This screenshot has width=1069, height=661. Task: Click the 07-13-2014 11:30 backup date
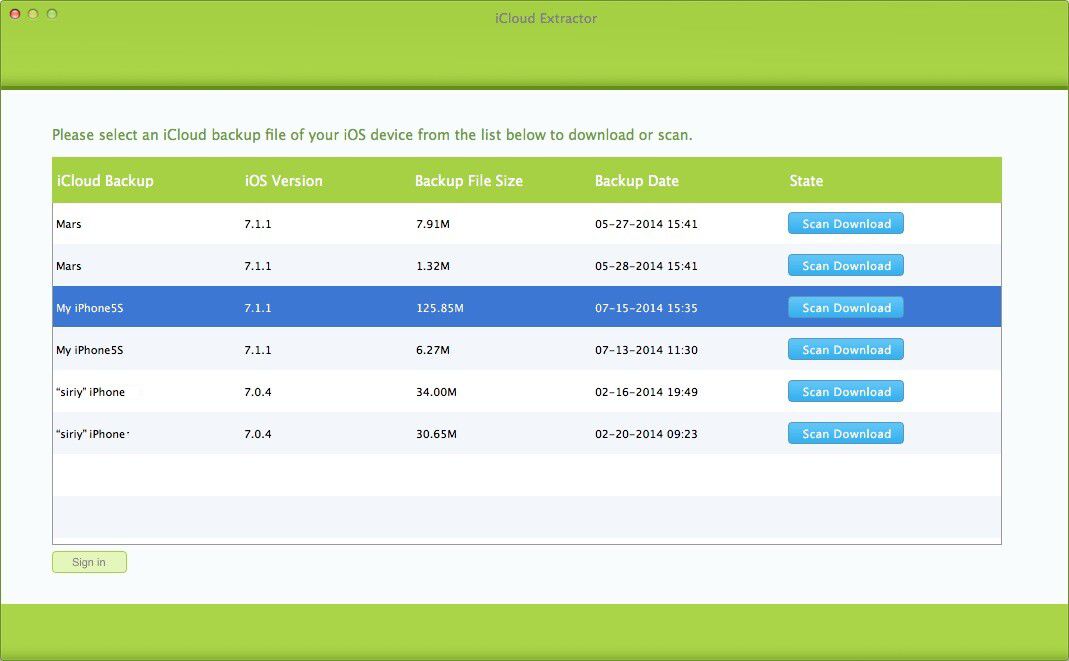646,350
